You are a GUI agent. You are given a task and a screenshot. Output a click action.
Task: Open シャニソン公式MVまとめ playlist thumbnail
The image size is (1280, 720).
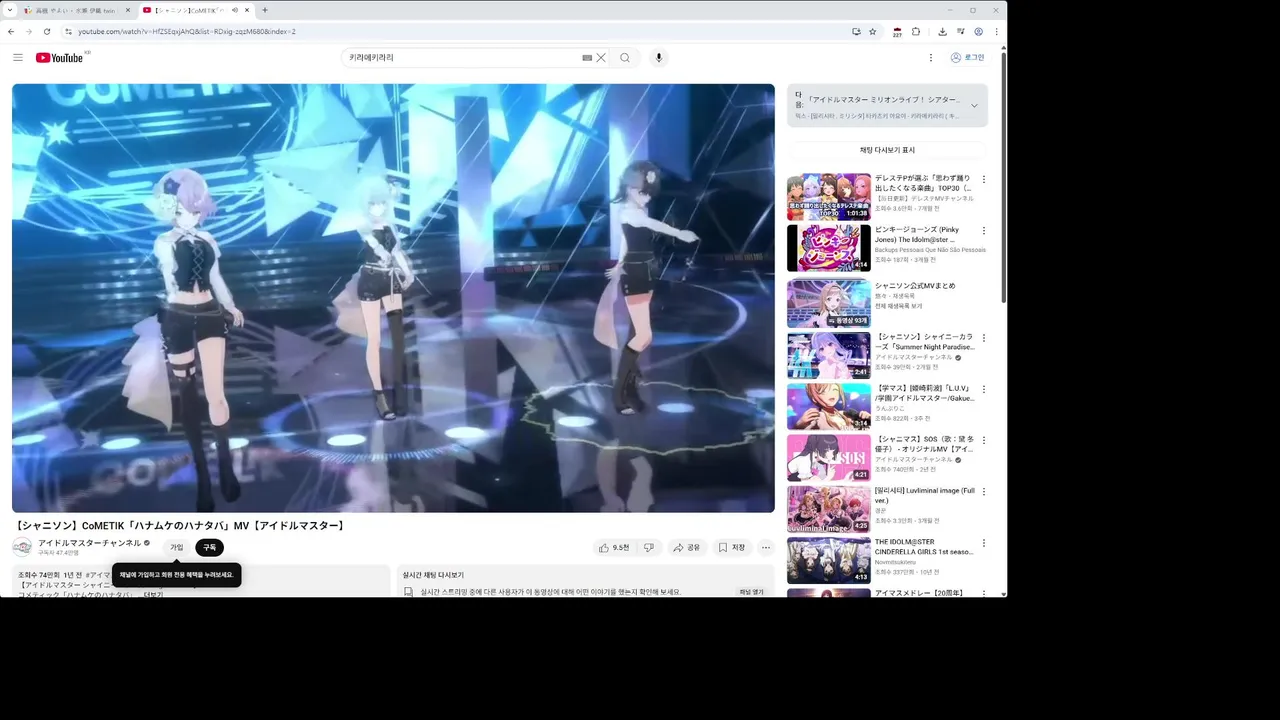(x=829, y=304)
